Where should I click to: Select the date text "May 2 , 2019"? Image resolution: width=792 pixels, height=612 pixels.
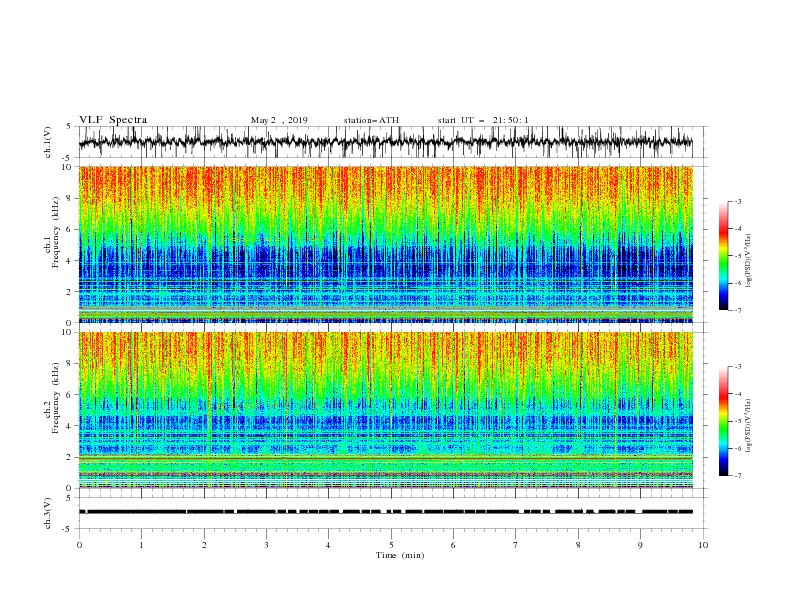coord(279,120)
